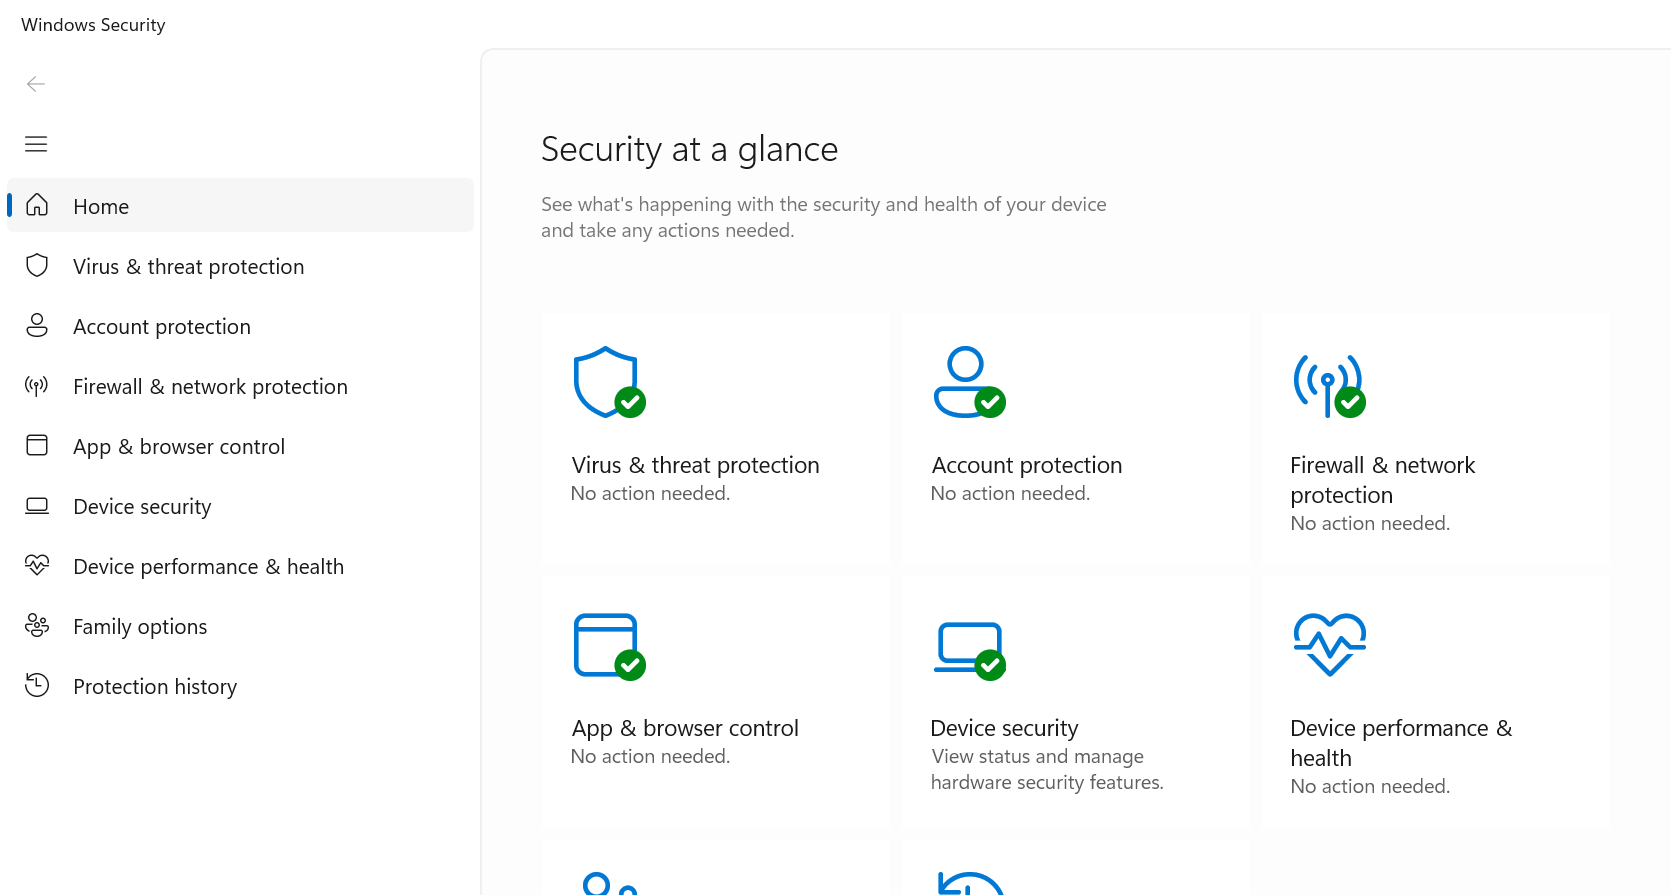1671x895 pixels.
Task: Open the Firewall & network protection card title
Action: pyautogui.click(x=1383, y=480)
